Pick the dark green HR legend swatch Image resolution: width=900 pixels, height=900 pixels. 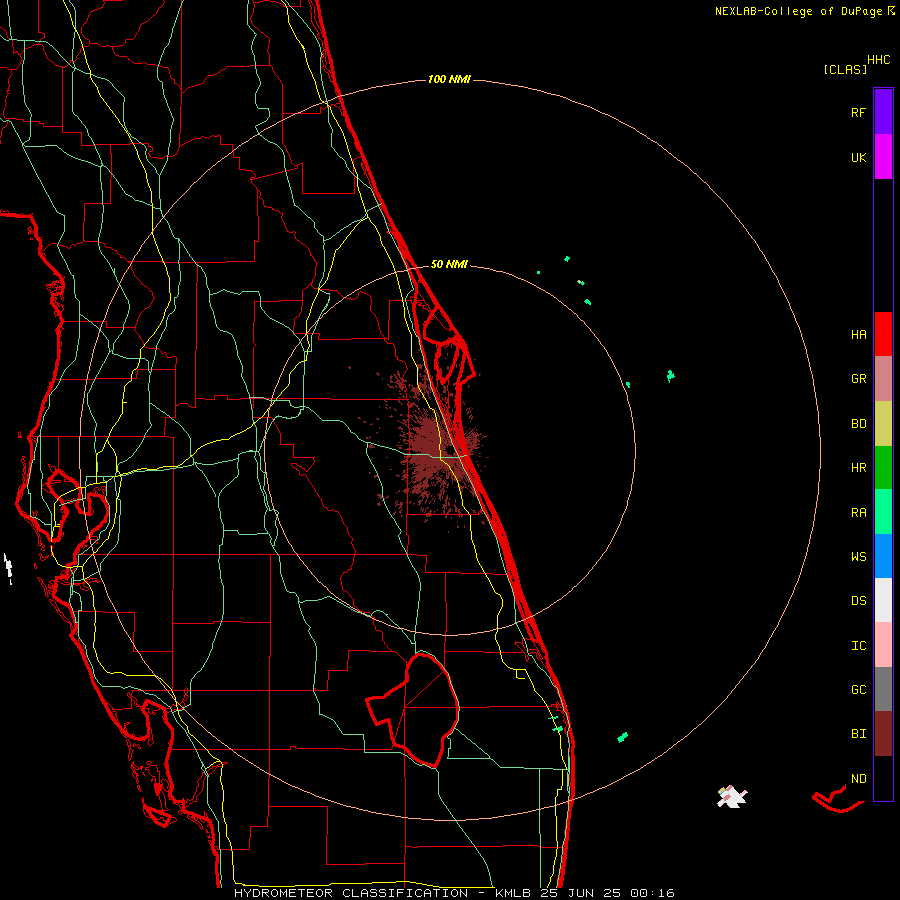tap(883, 468)
